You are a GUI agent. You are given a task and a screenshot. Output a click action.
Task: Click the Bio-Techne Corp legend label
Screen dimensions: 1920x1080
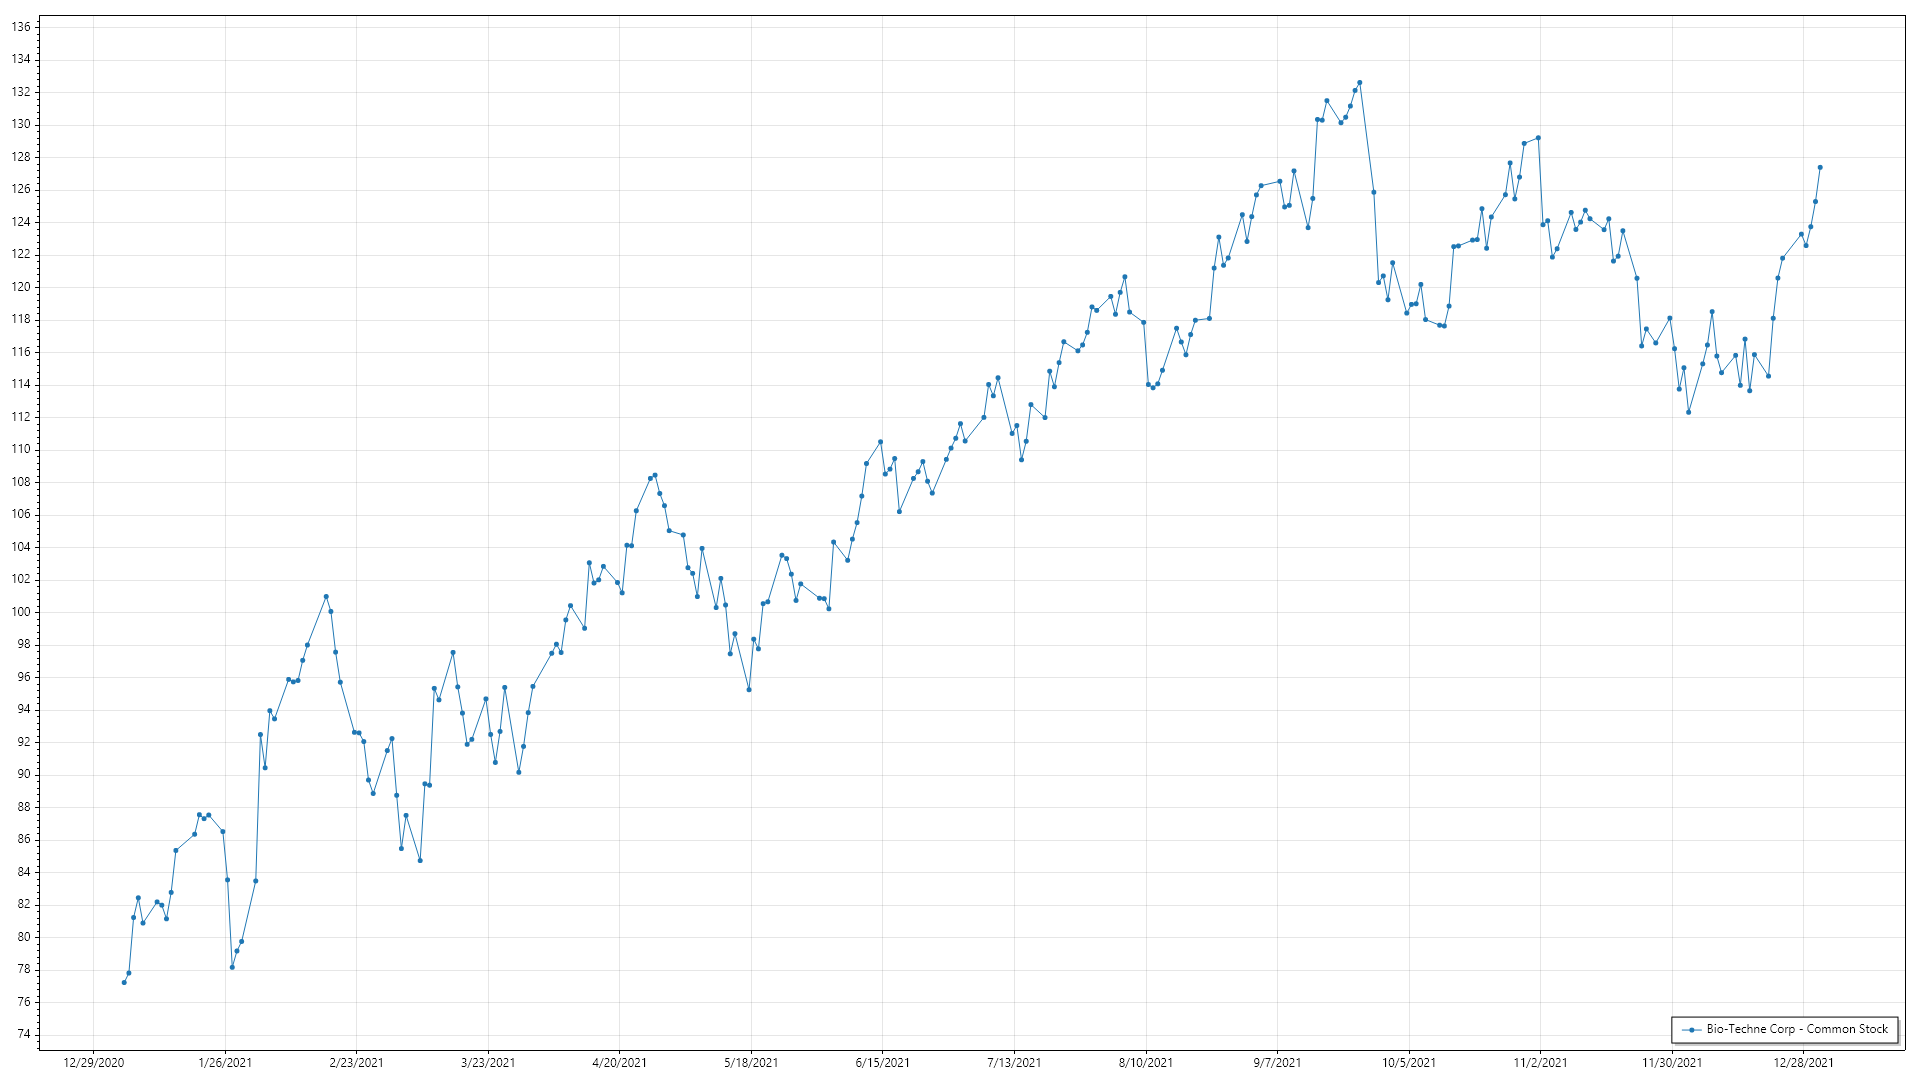tap(1797, 1029)
